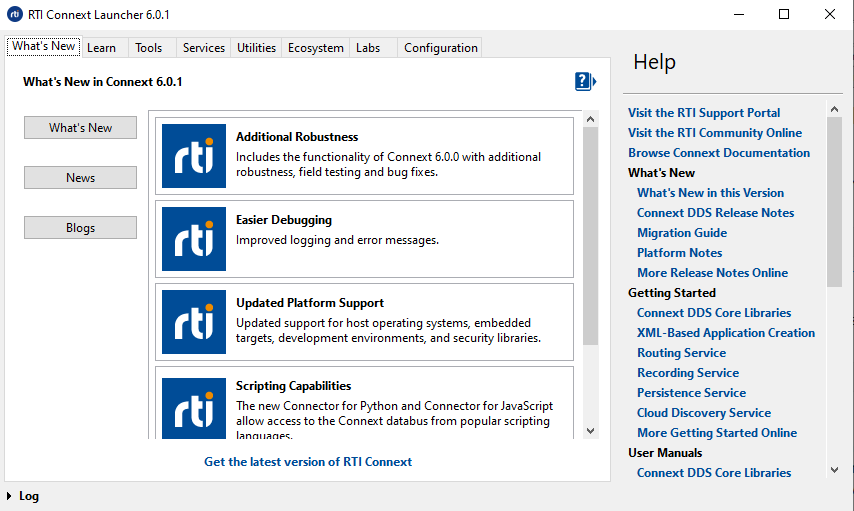Click the RTI Connext Launcher title bar icon
This screenshot has width=854, height=511.
(x=15, y=14)
